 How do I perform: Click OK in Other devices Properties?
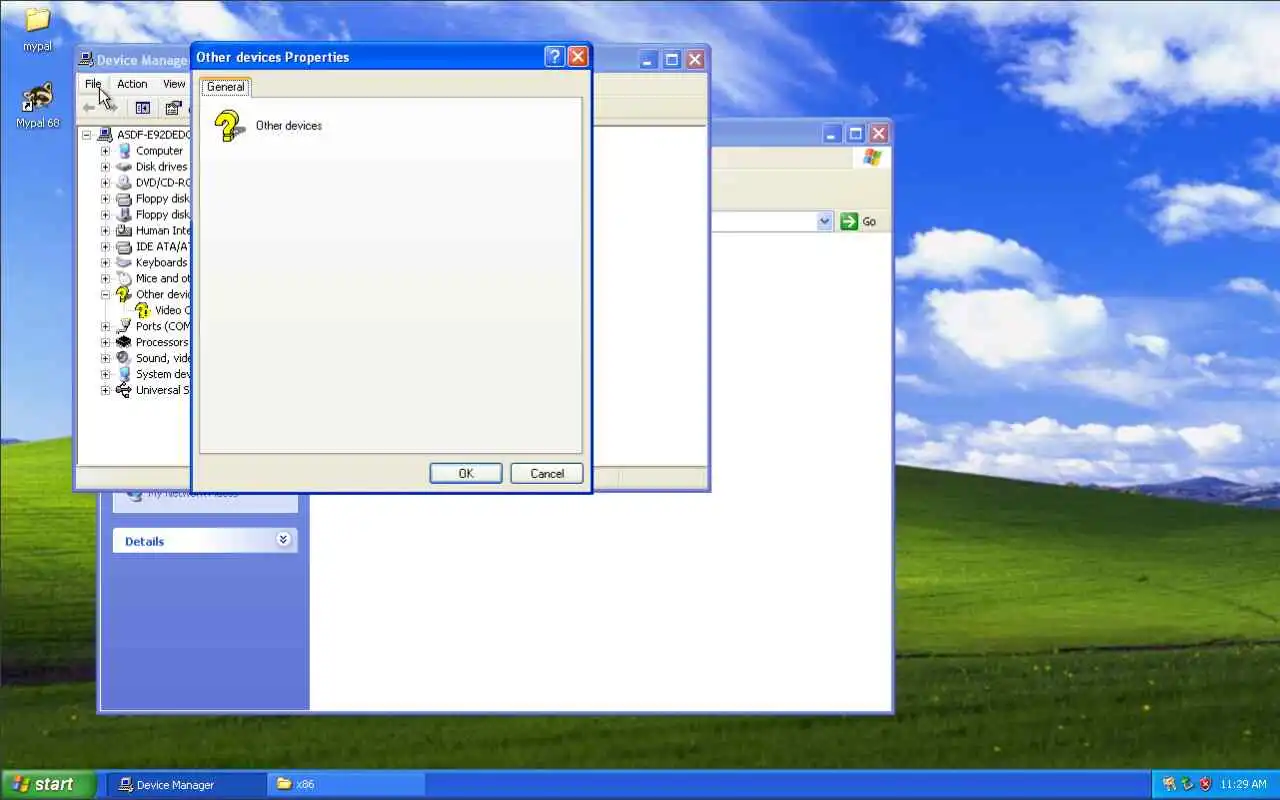click(x=466, y=474)
